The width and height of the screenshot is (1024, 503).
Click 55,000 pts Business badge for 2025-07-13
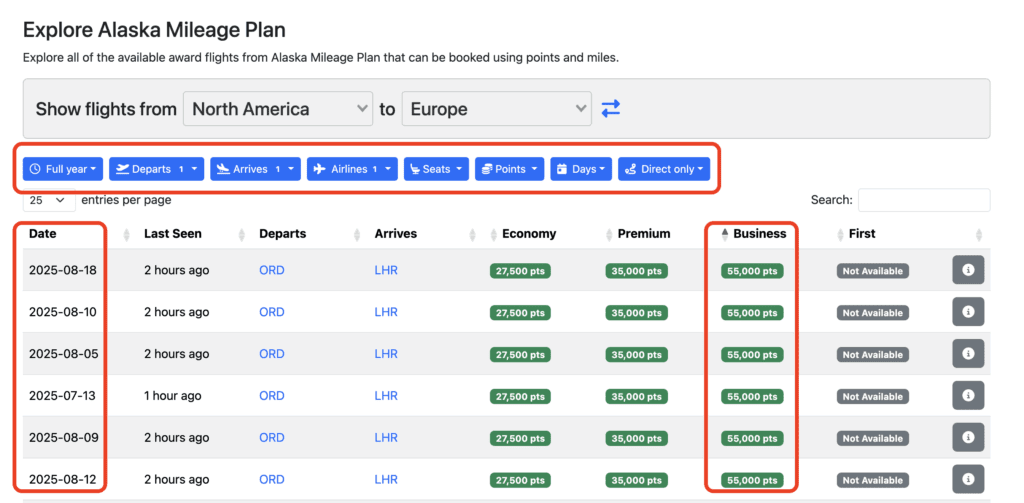[x=752, y=397]
